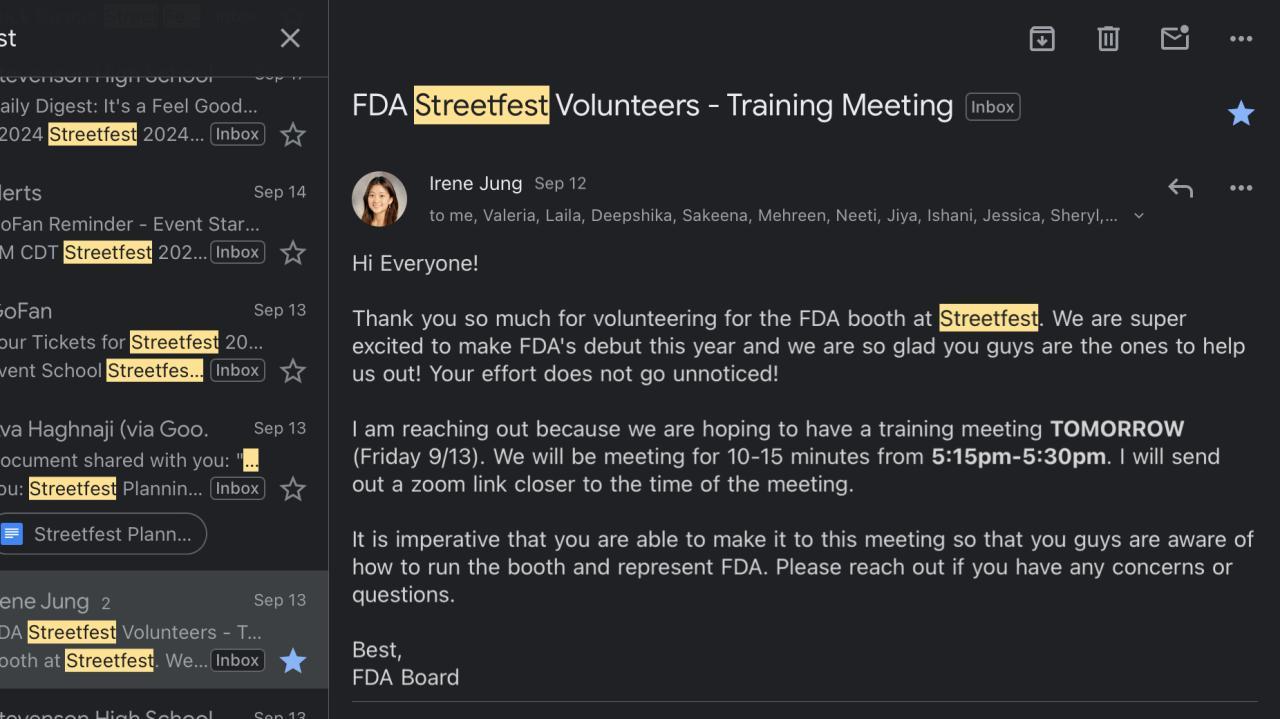This screenshot has height=719, width=1280.
Task: Click the Inbox label beside the subject
Action: coord(992,107)
